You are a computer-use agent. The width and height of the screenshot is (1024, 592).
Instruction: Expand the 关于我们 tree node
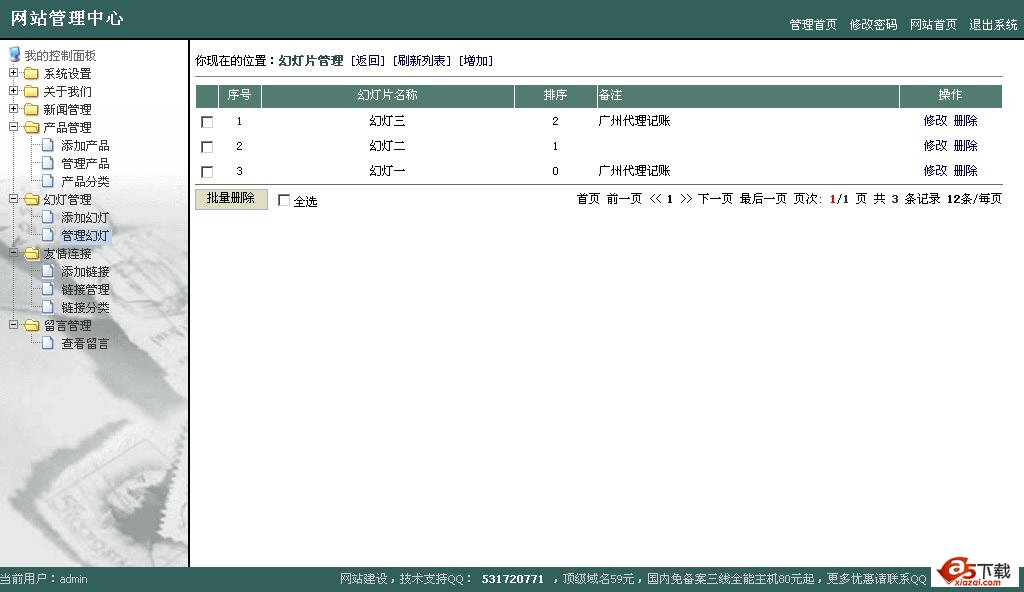pos(13,91)
